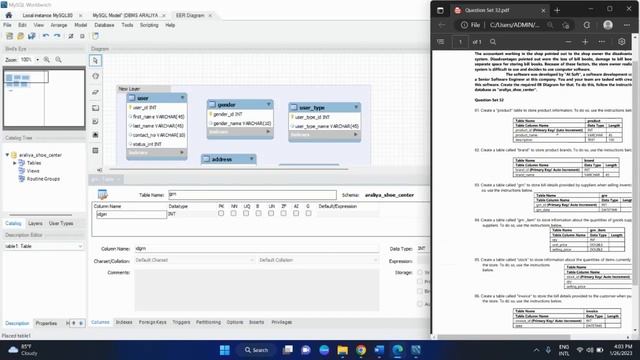The height and width of the screenshot is (360, 640).
Task: Check the UN unsigned checkbox for idgrn
Action: tap(271, 213)
